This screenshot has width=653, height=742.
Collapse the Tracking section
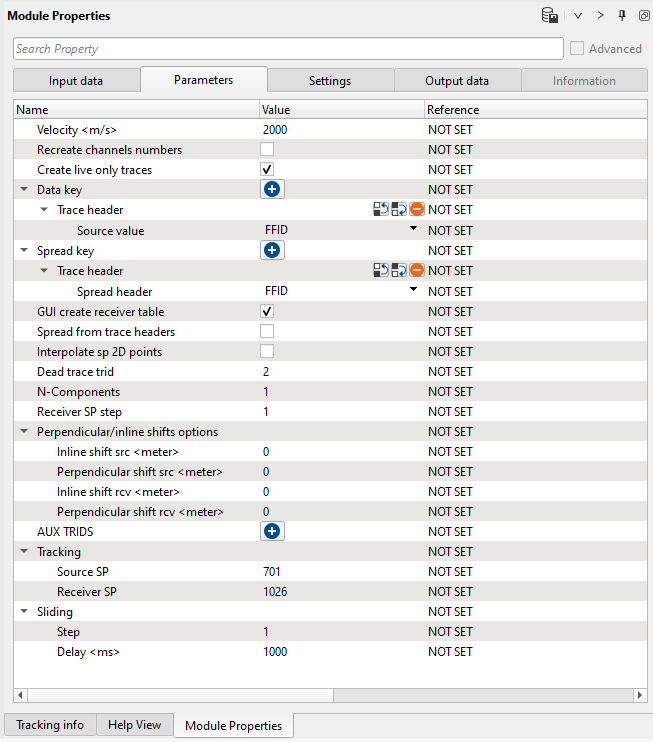pos(24,552)
